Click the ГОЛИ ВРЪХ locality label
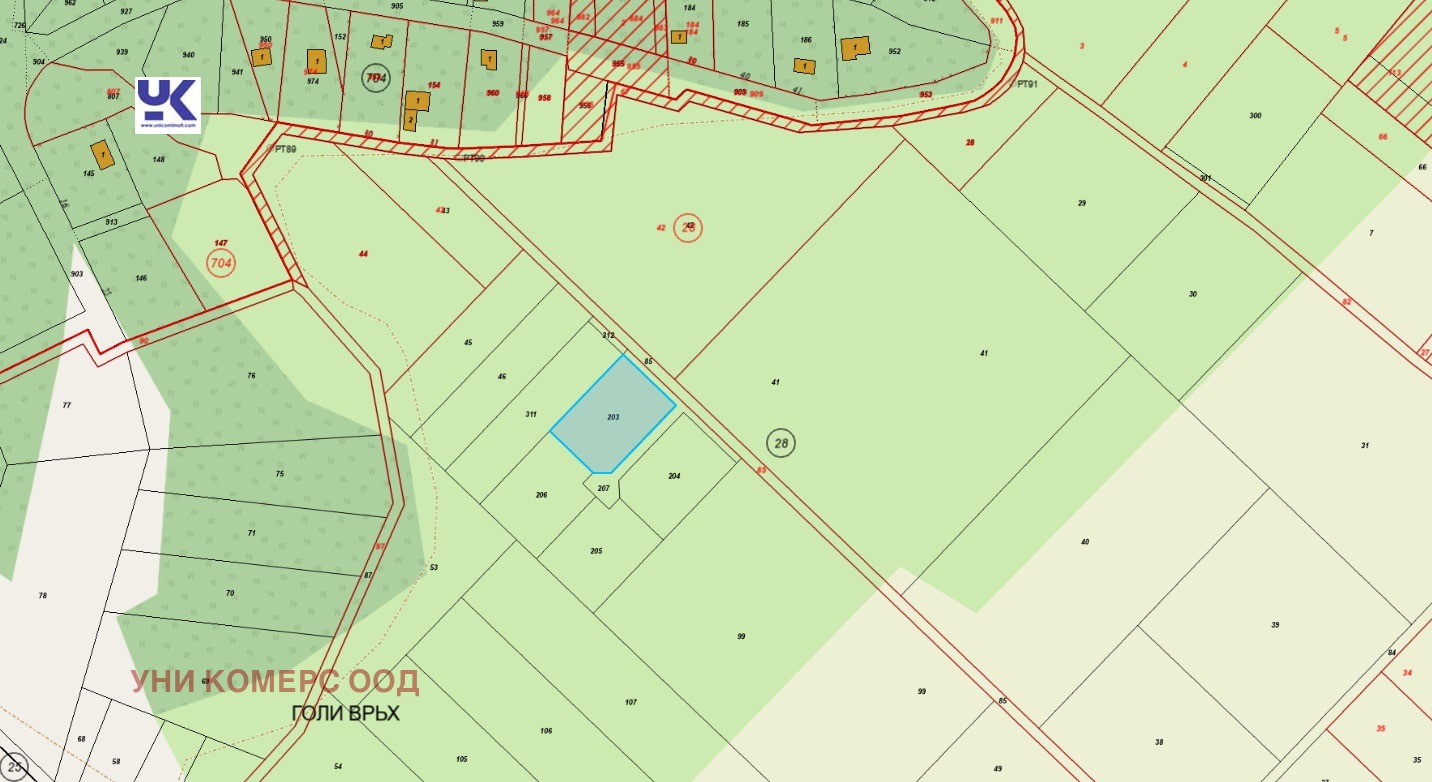 click(x=345, y=714)
